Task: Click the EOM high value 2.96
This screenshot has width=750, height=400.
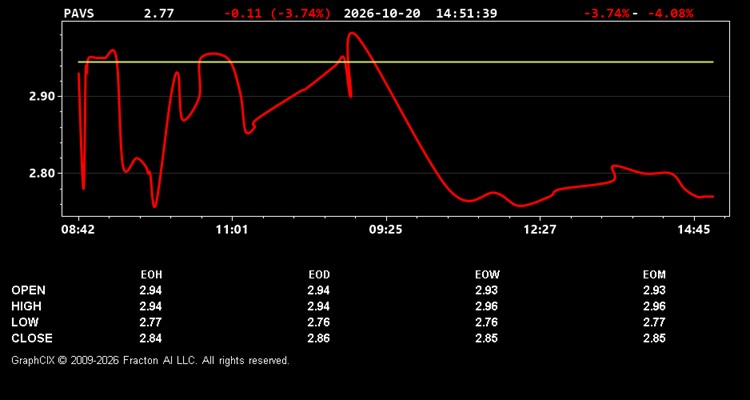Action: [654, 306]
